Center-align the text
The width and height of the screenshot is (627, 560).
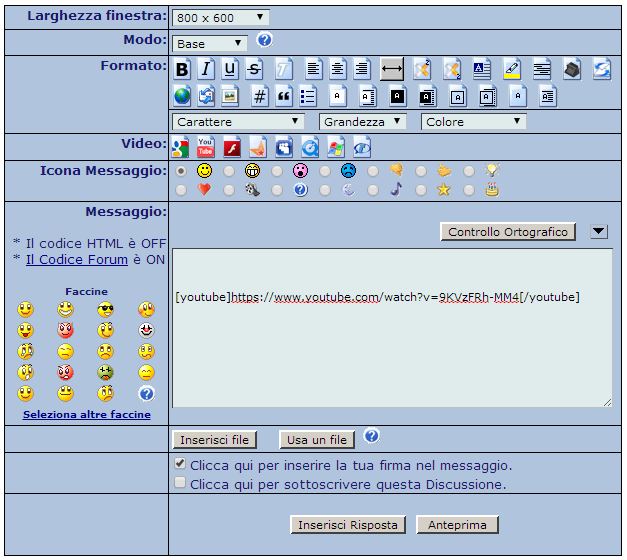pyautogui.click(x=337, y=70)
